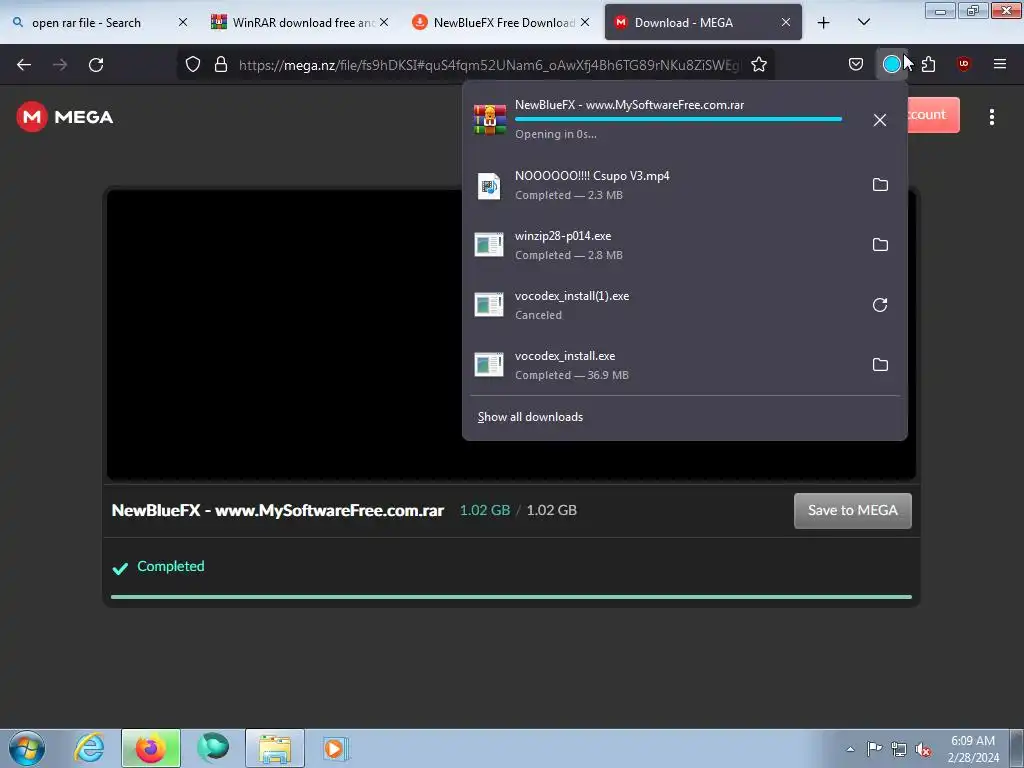Open the Pocket save icon

coord(856,64)
